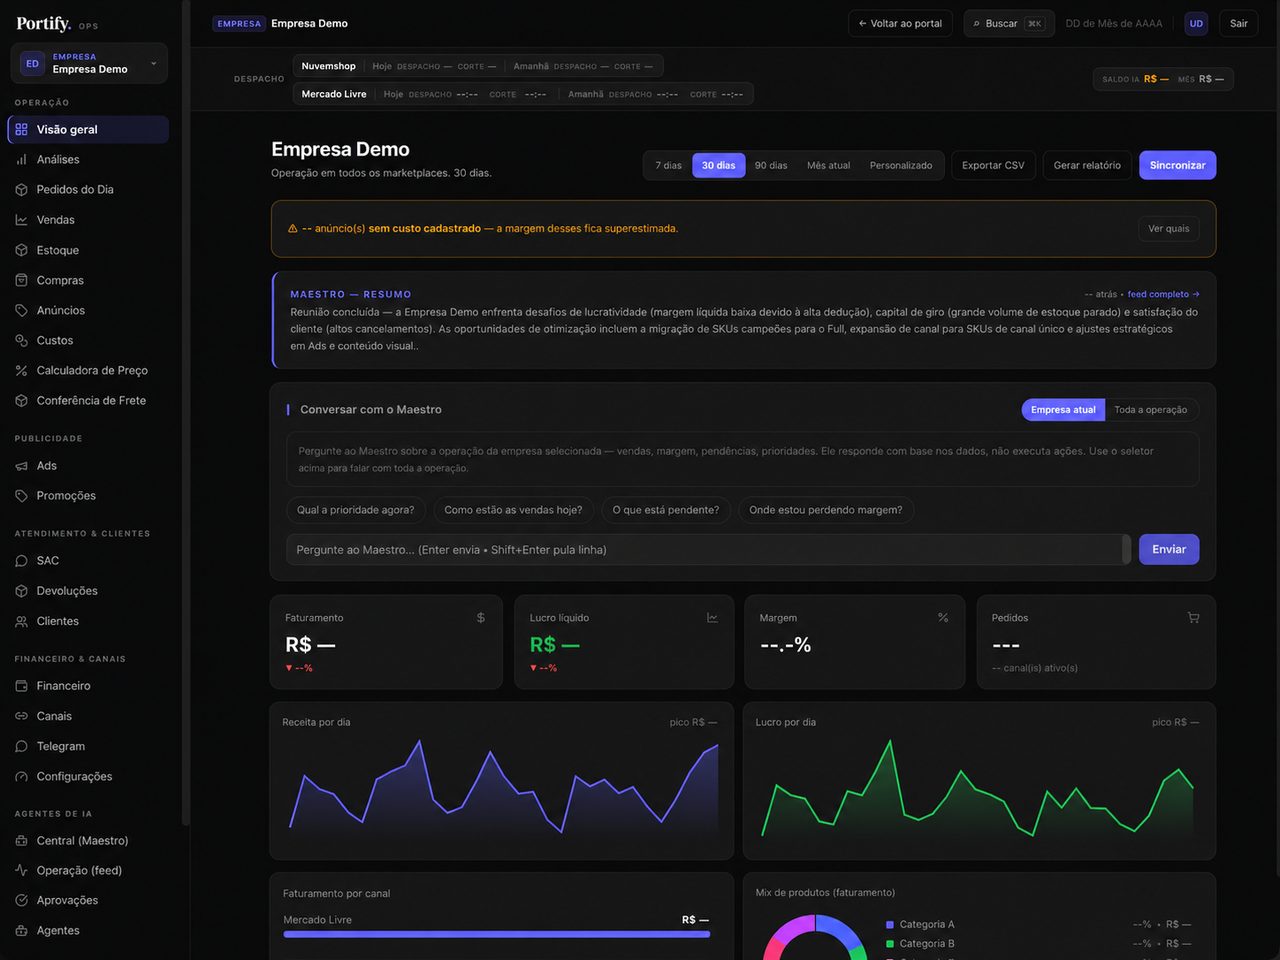Click the Telegram message icon

(21, 746)
